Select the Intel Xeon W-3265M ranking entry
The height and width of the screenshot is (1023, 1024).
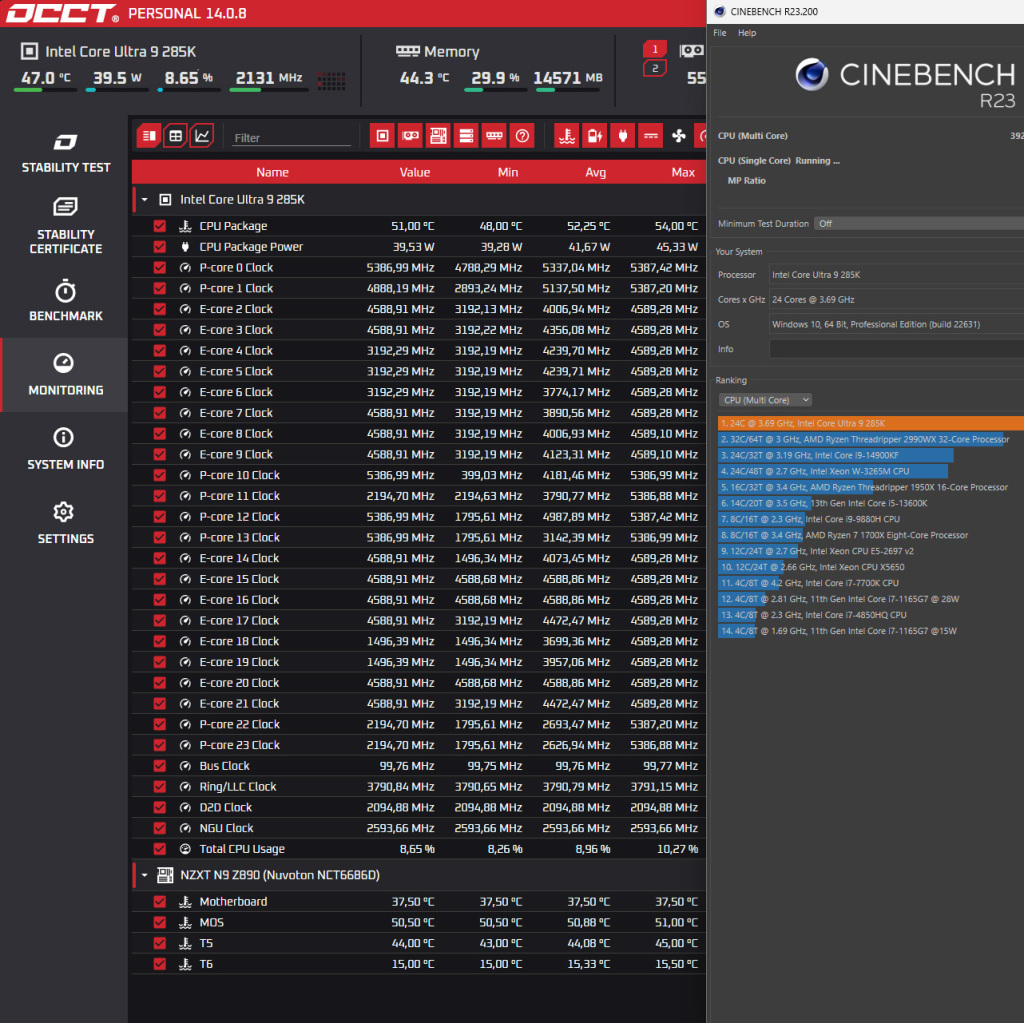pyautogui.click(x=871, y=471)
